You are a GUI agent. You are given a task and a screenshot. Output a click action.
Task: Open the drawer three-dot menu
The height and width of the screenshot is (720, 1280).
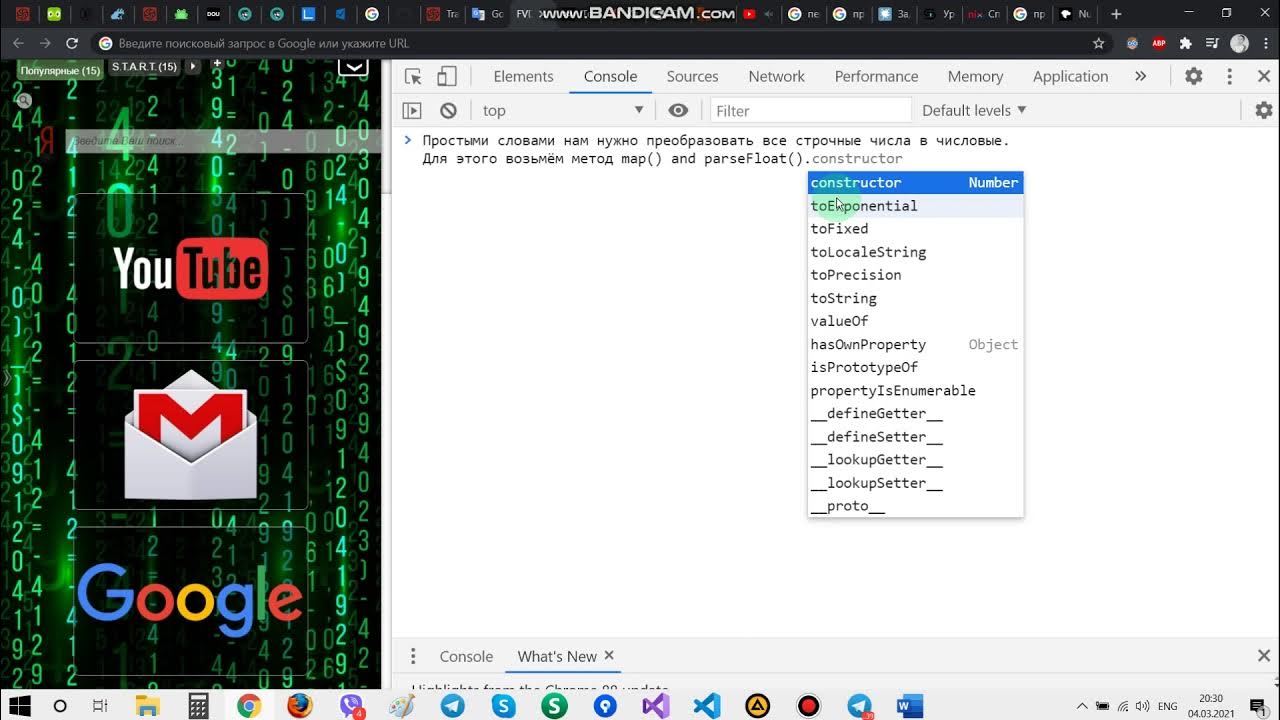point(413,656)
